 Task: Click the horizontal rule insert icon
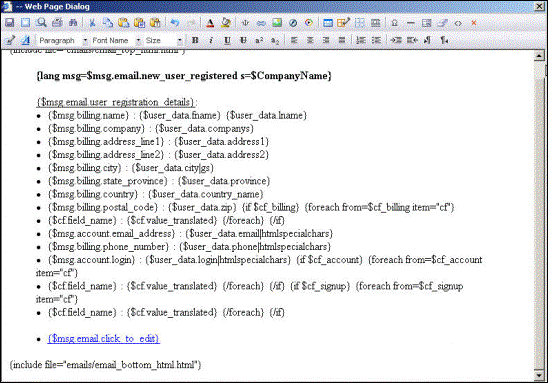(411, 23)
